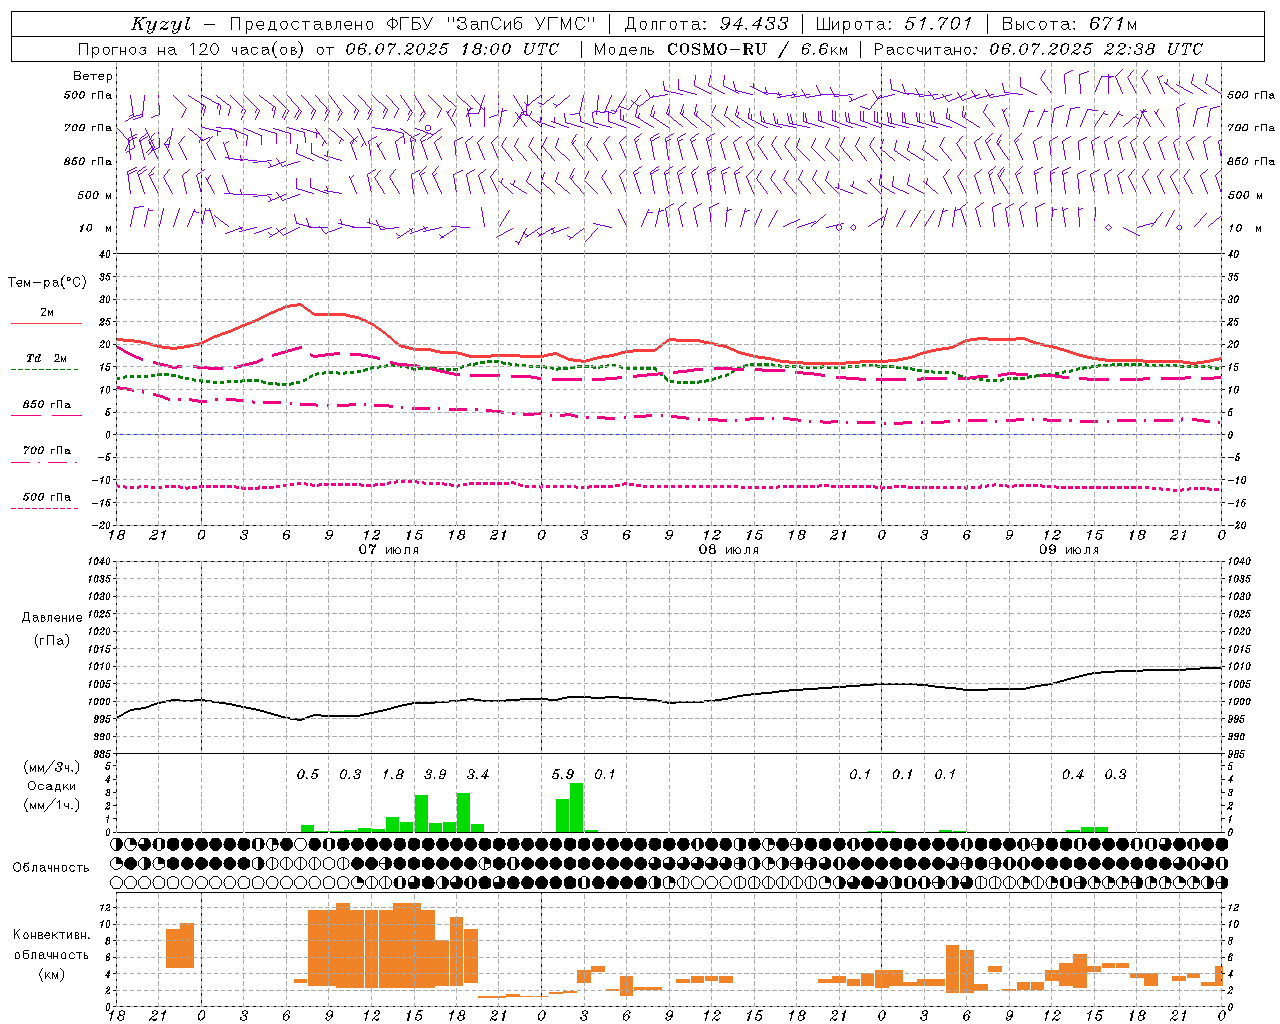The image size is (1280, 1024).
Task: Click the 3-hour precipitation value 0.5
Action: tap(308, 774)
